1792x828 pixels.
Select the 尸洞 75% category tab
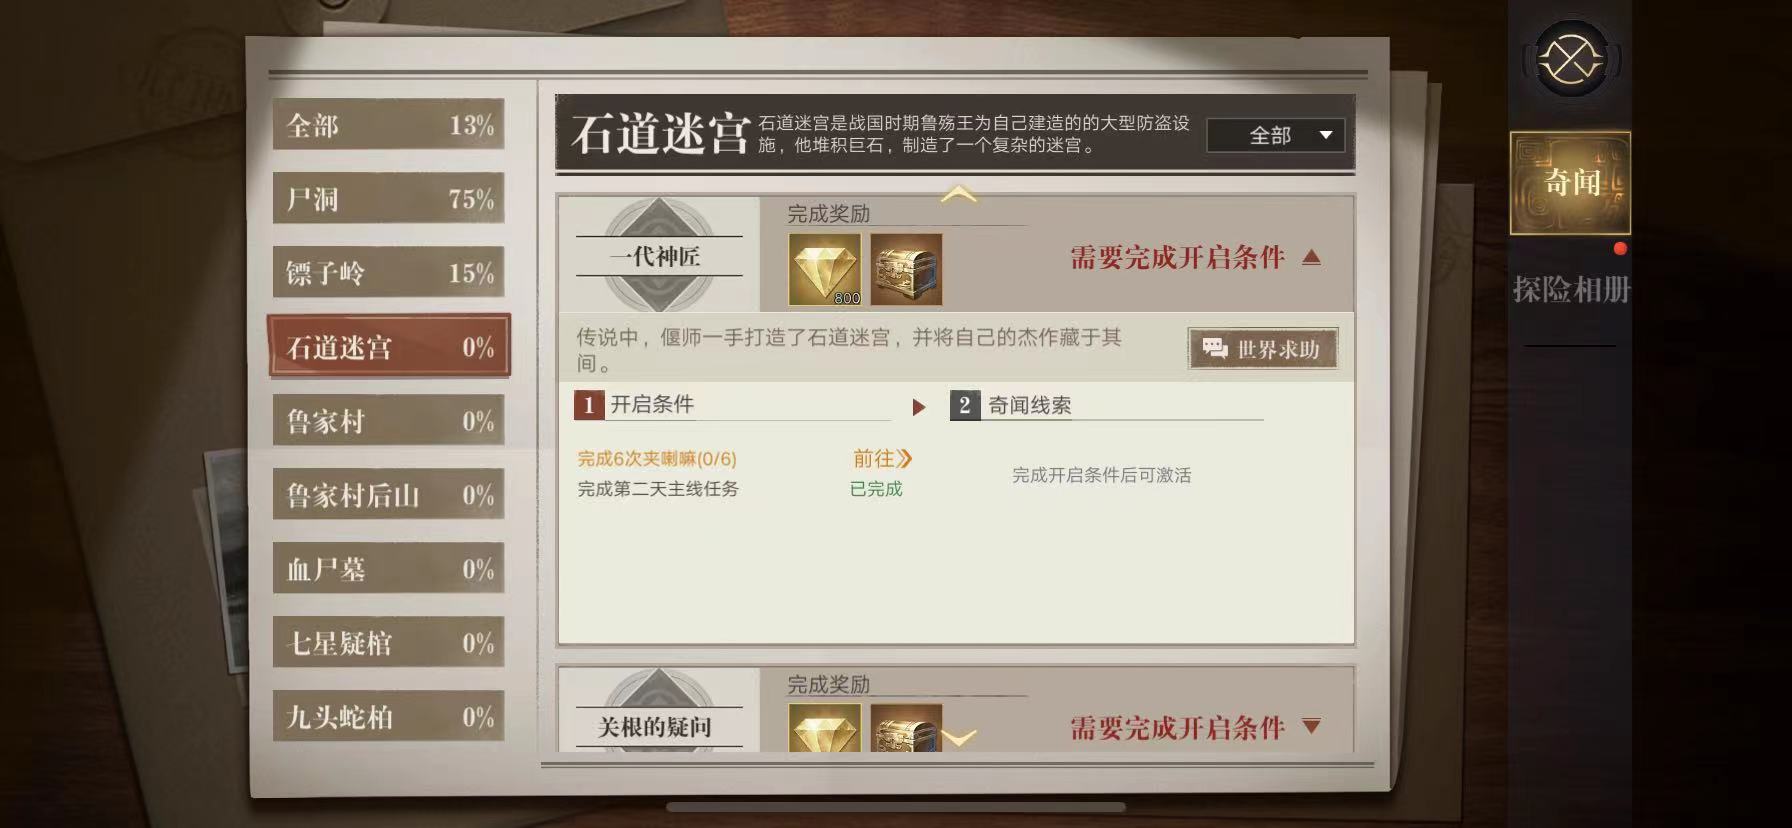pos(389,198)
